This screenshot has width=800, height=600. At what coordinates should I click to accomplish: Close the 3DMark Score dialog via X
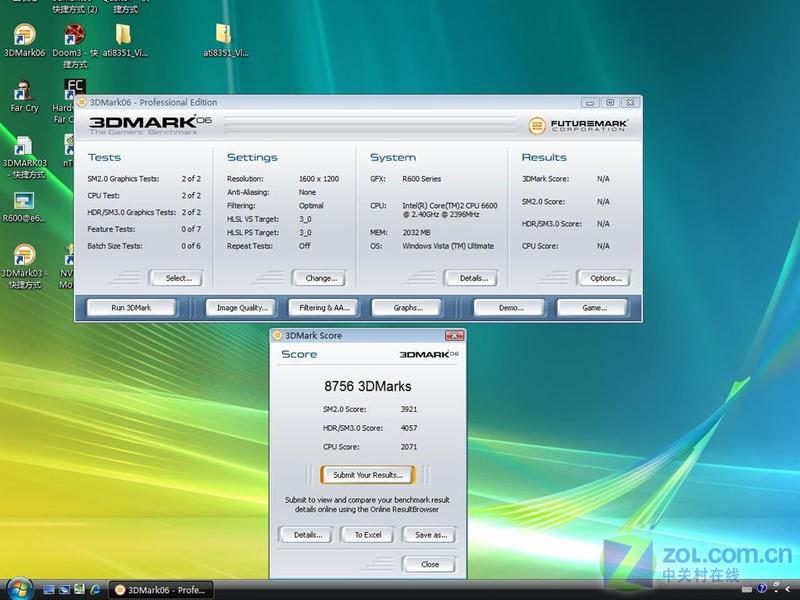point(454,335)
